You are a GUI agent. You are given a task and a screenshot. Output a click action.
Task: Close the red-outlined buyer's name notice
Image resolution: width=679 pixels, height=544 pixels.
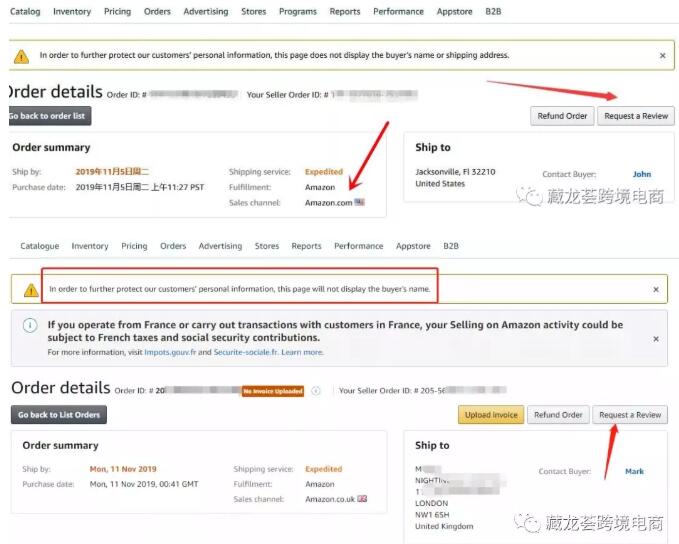coord(656,289)
